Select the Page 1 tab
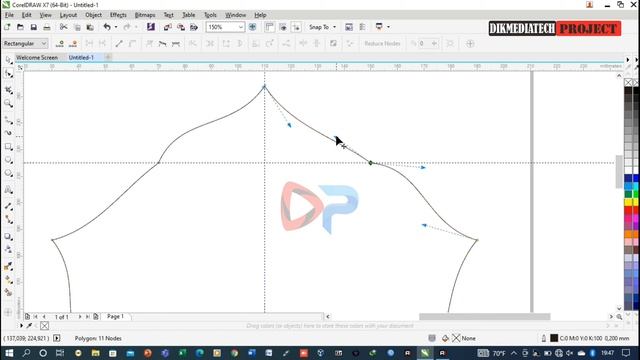Screen dimensions: 640x360 (115, 316)
